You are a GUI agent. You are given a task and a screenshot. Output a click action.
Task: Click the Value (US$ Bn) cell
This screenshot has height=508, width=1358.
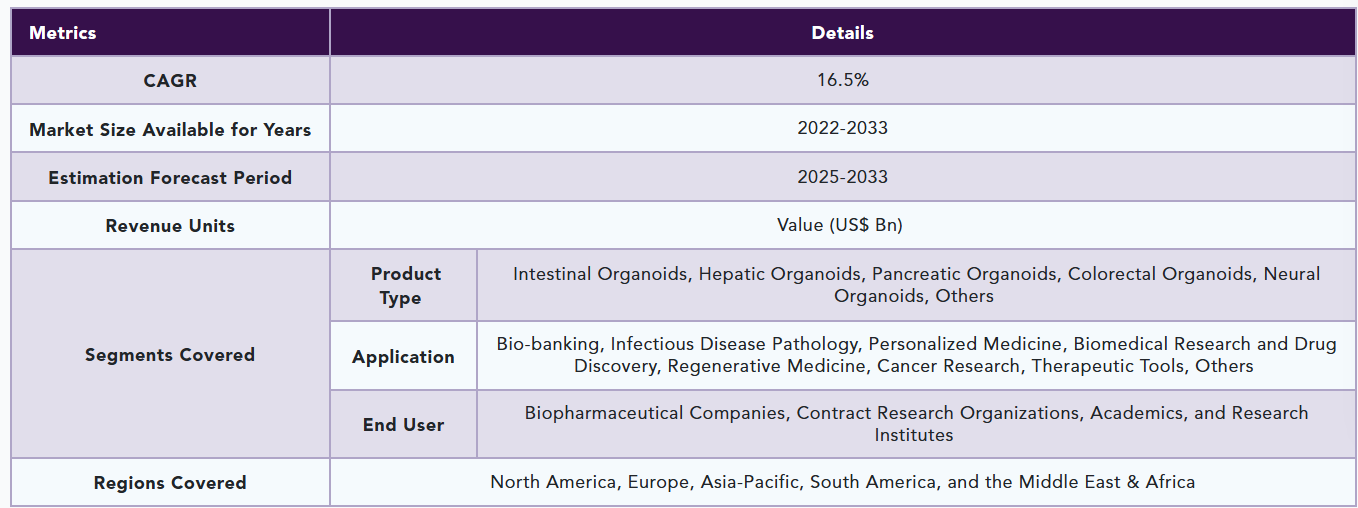point(840,225)
